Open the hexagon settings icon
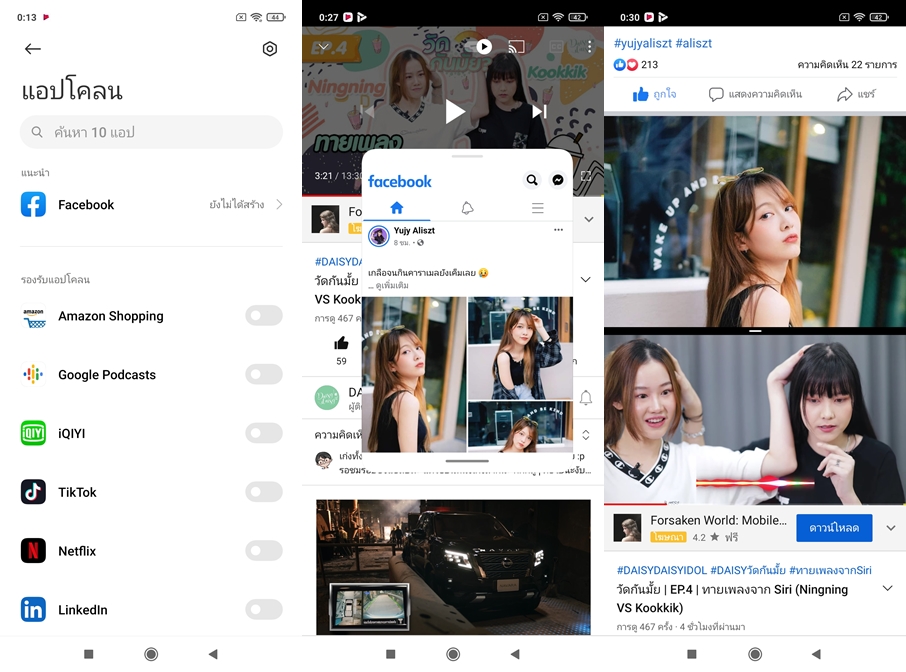 [x=269, y=49]
